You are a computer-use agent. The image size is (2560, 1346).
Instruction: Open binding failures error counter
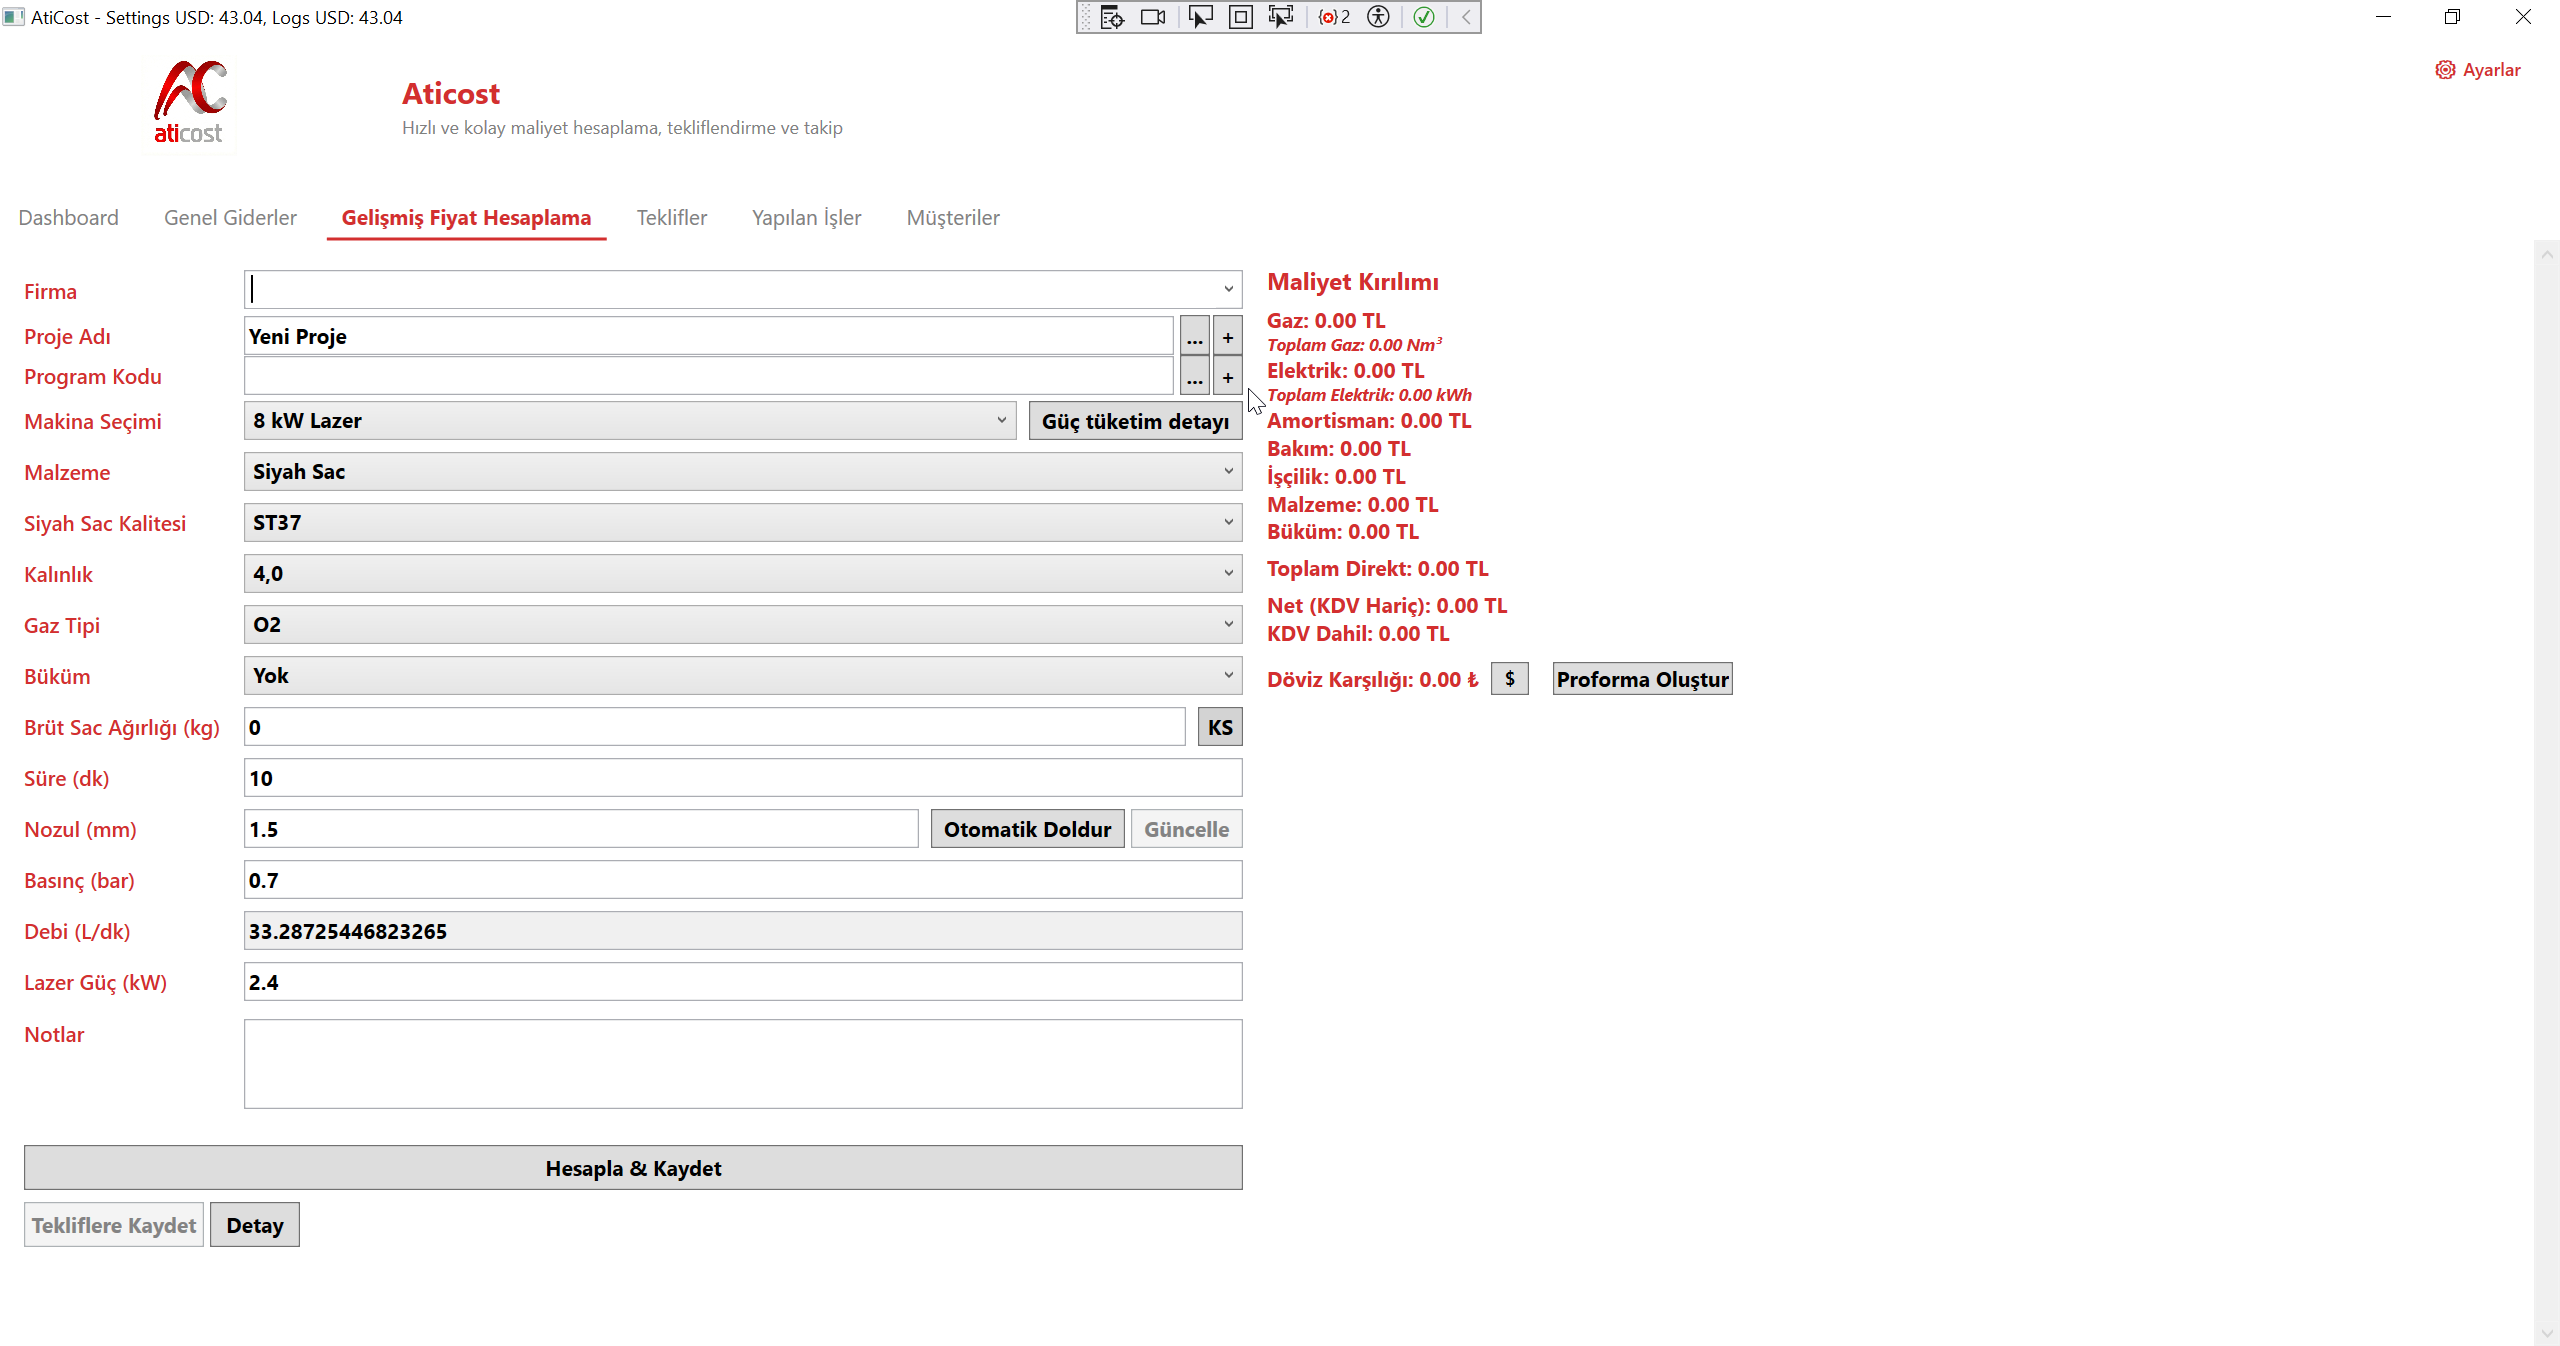click(x=1334, y=17)
